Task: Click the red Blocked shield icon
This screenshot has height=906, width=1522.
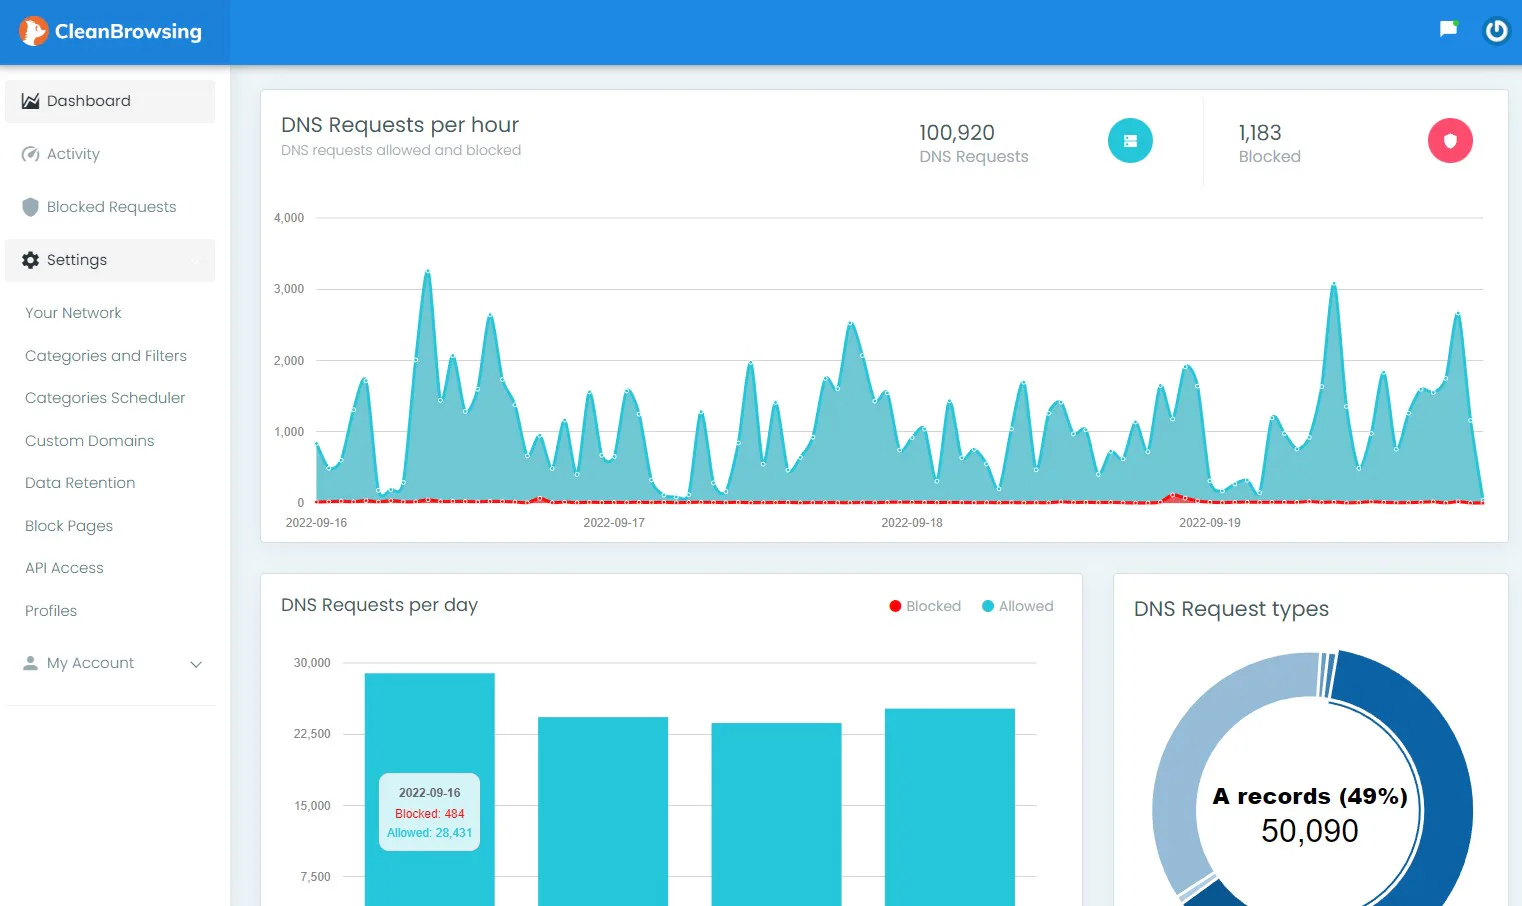Action: [1450, 141]
